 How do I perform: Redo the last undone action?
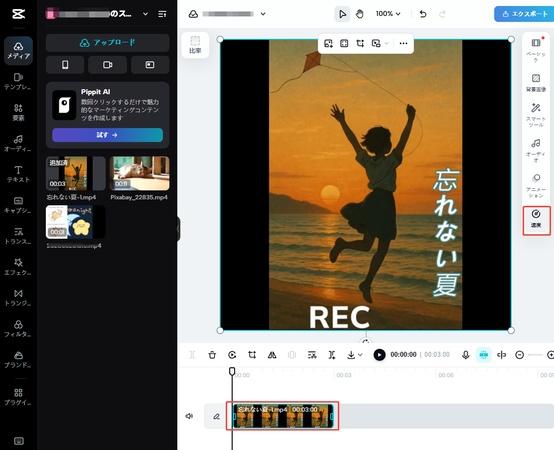[442, 14]
